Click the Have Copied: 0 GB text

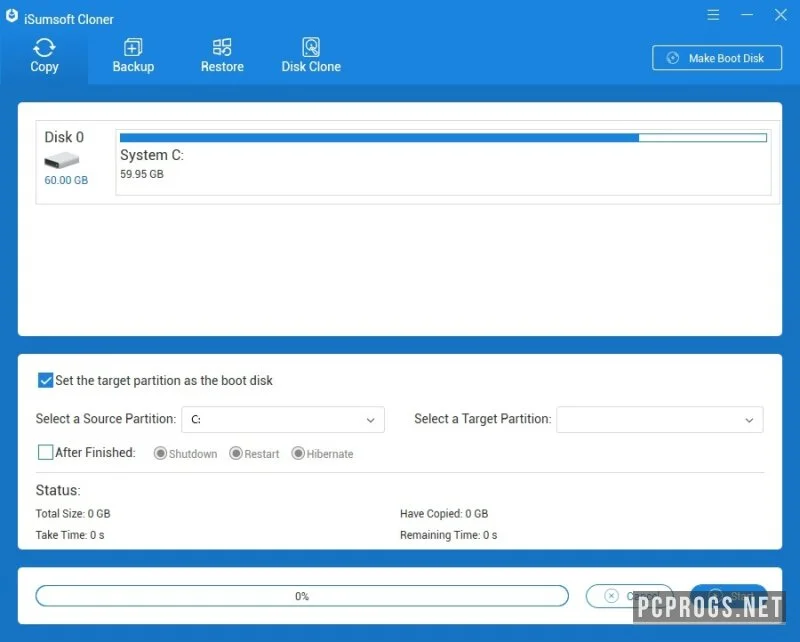(x=444, y=513)
